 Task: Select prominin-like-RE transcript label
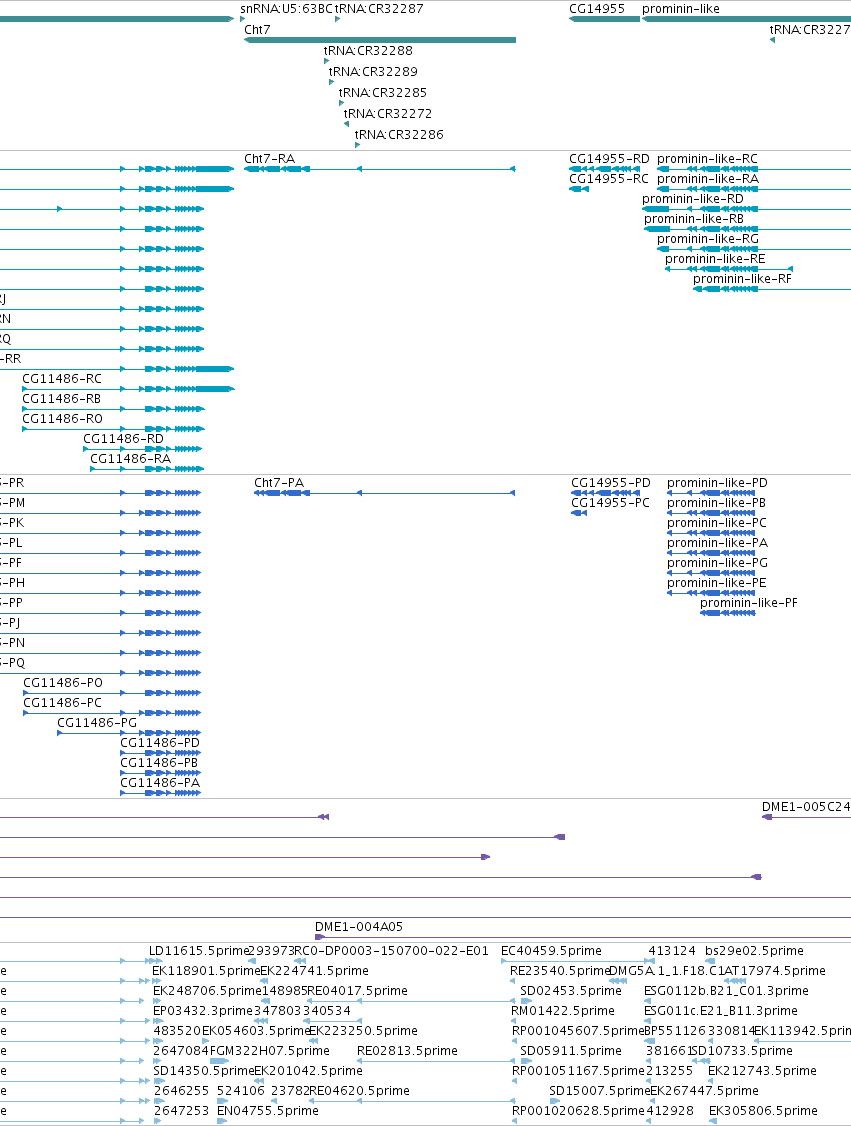click(715, 259)
